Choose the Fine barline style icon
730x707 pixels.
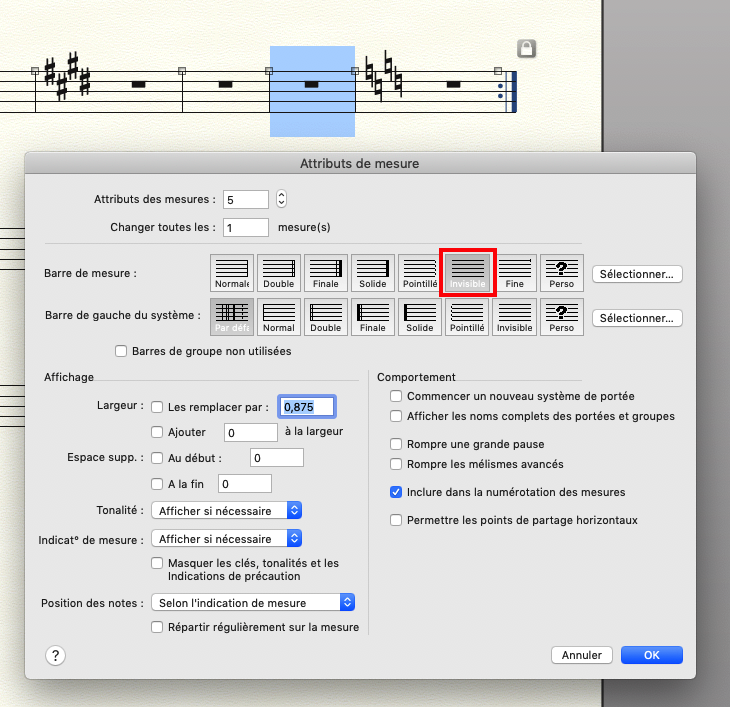514,272
